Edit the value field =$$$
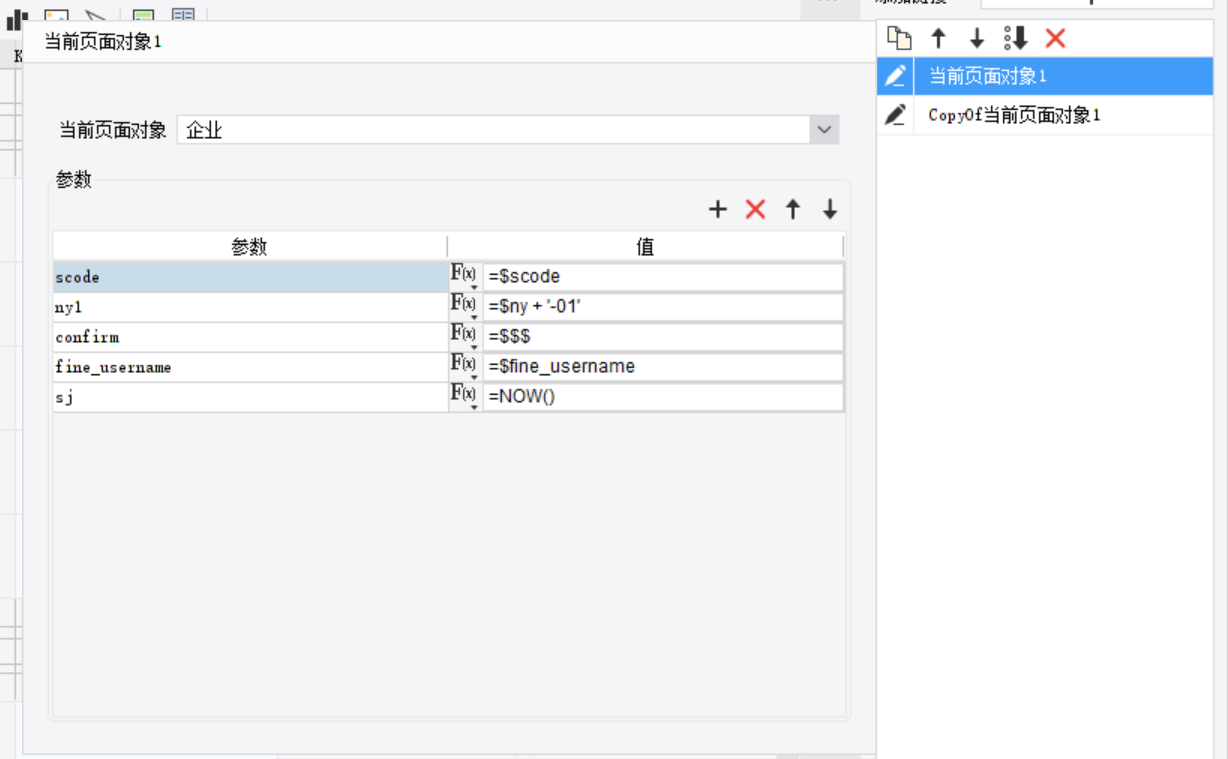Viewport: 1228px width, 759px height. click(x=663, y=337)
